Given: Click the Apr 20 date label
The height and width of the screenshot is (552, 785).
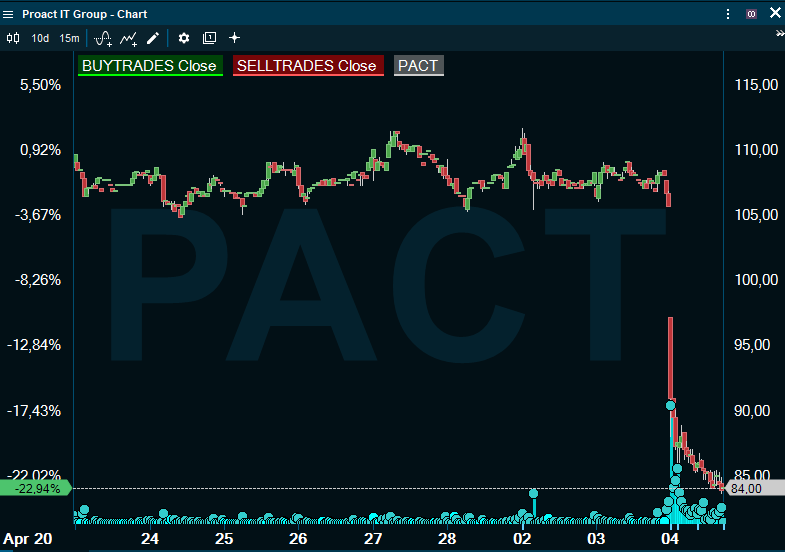Looking at the screenshot, I should (x=28, y=539).
